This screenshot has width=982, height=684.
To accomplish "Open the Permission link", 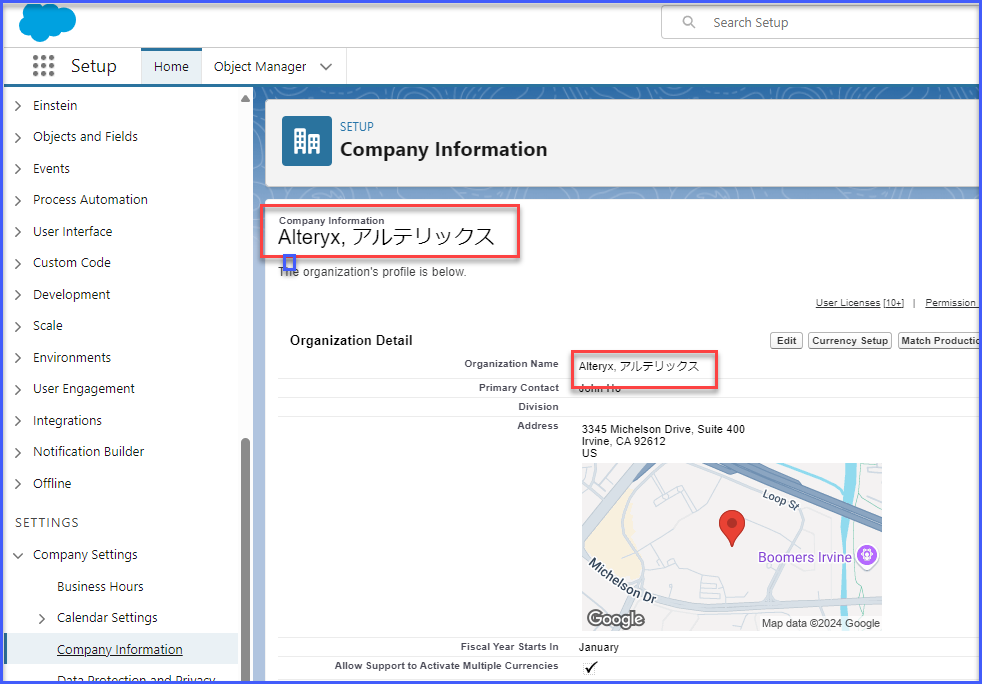I will pyautogui.click(x=951, y=303).
